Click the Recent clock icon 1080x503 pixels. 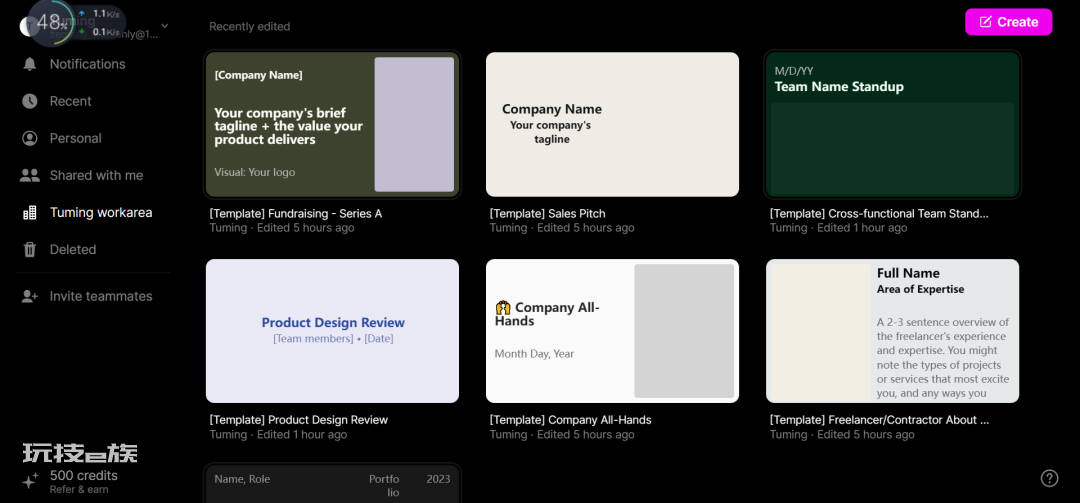pyautogui.click(x=30, y=101)
